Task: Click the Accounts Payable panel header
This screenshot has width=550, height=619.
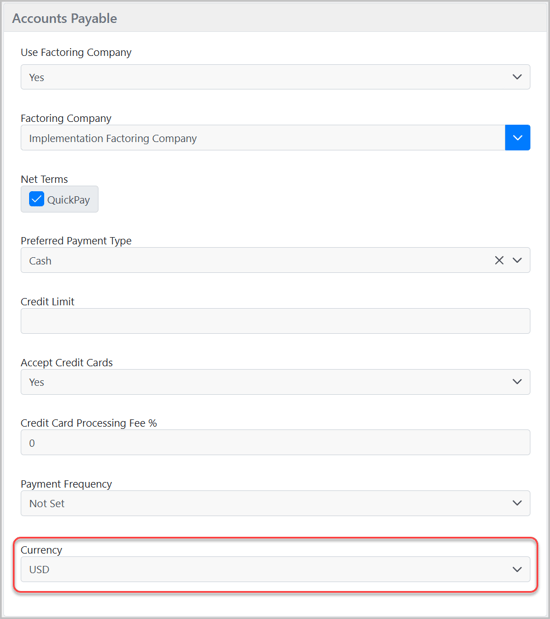Action: coord(275,18)
